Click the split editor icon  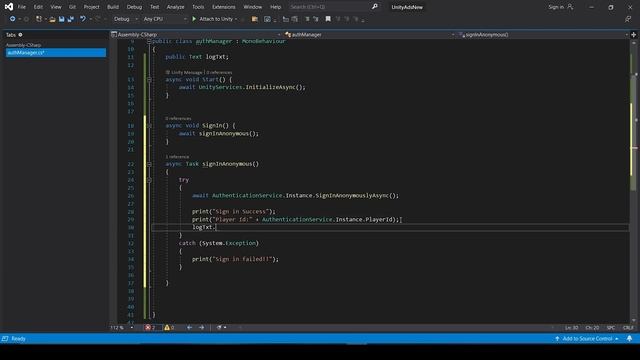tap(633, 35)
